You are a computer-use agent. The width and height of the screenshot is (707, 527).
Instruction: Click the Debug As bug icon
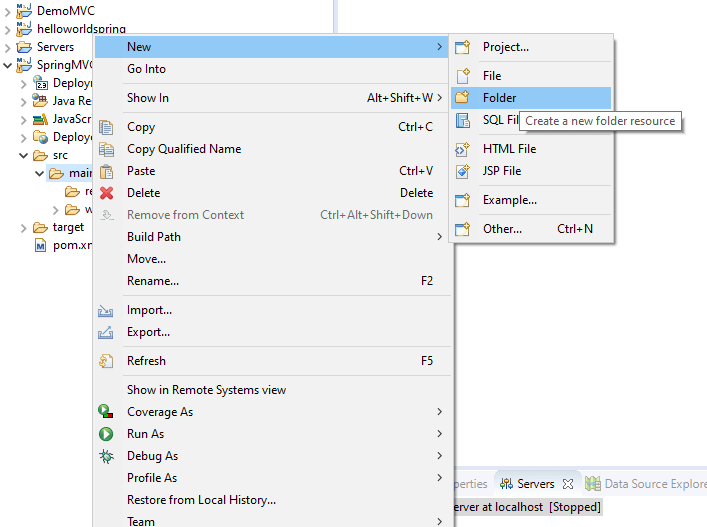coord(106,456)
